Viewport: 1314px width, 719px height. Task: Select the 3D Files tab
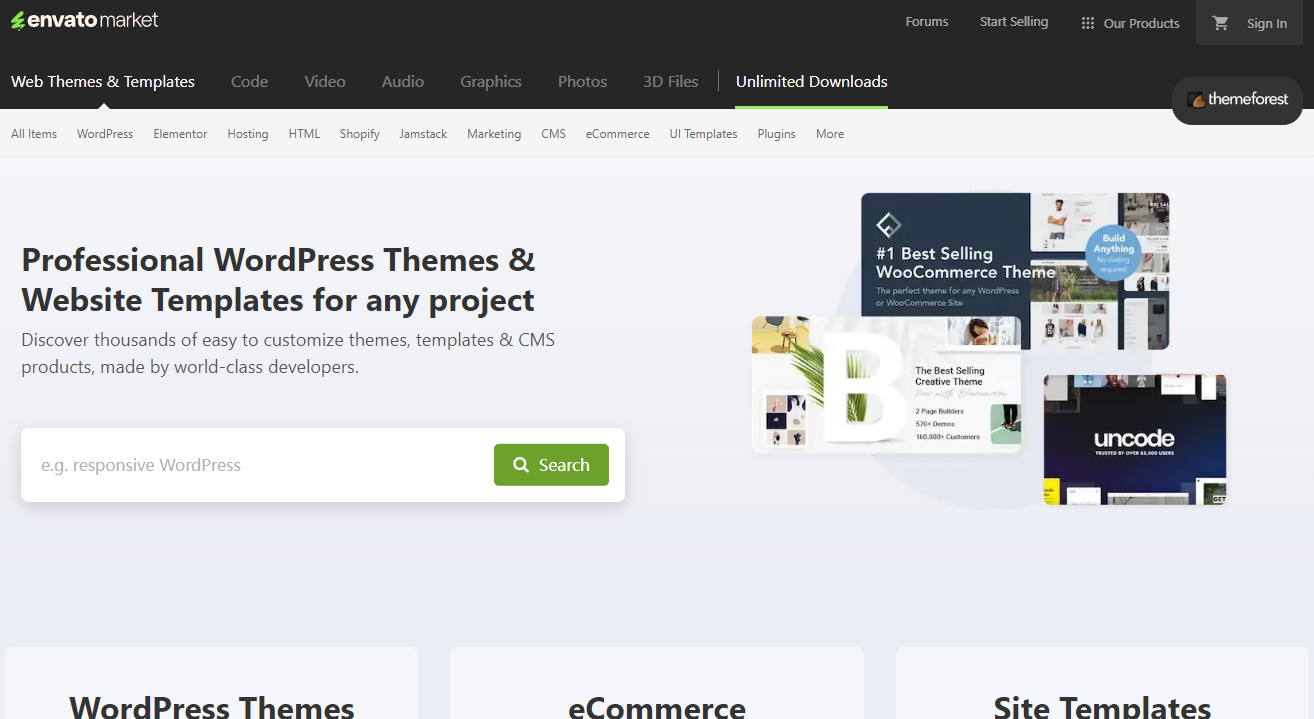[671, 82]
